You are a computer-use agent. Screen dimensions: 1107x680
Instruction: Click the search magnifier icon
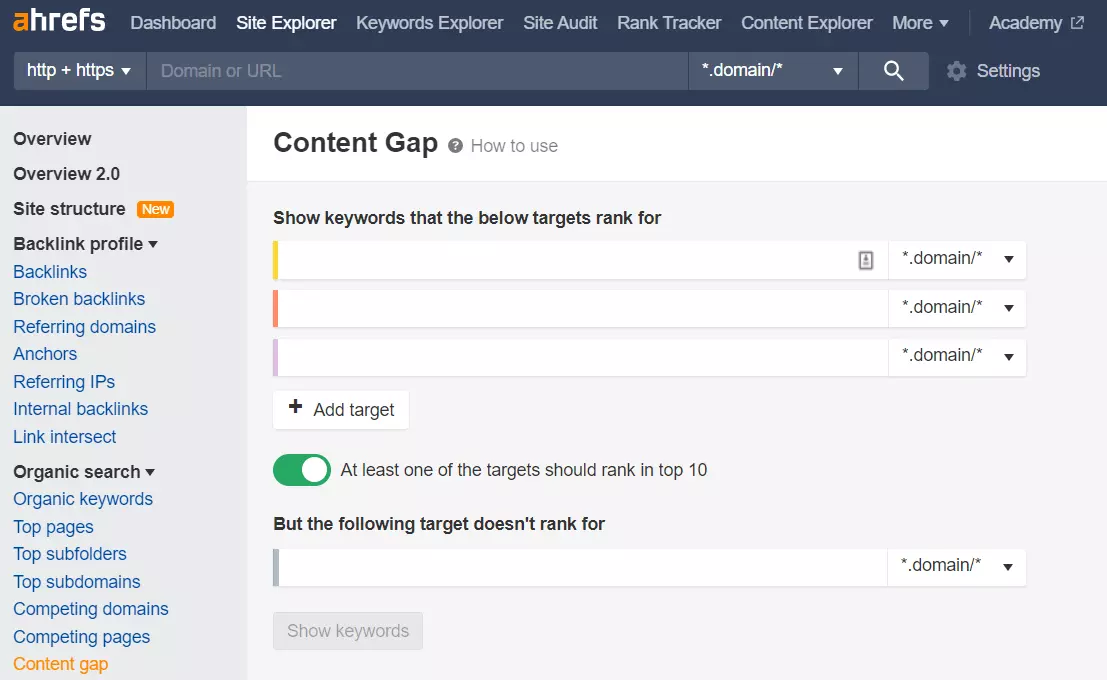(x=893, y=71)
